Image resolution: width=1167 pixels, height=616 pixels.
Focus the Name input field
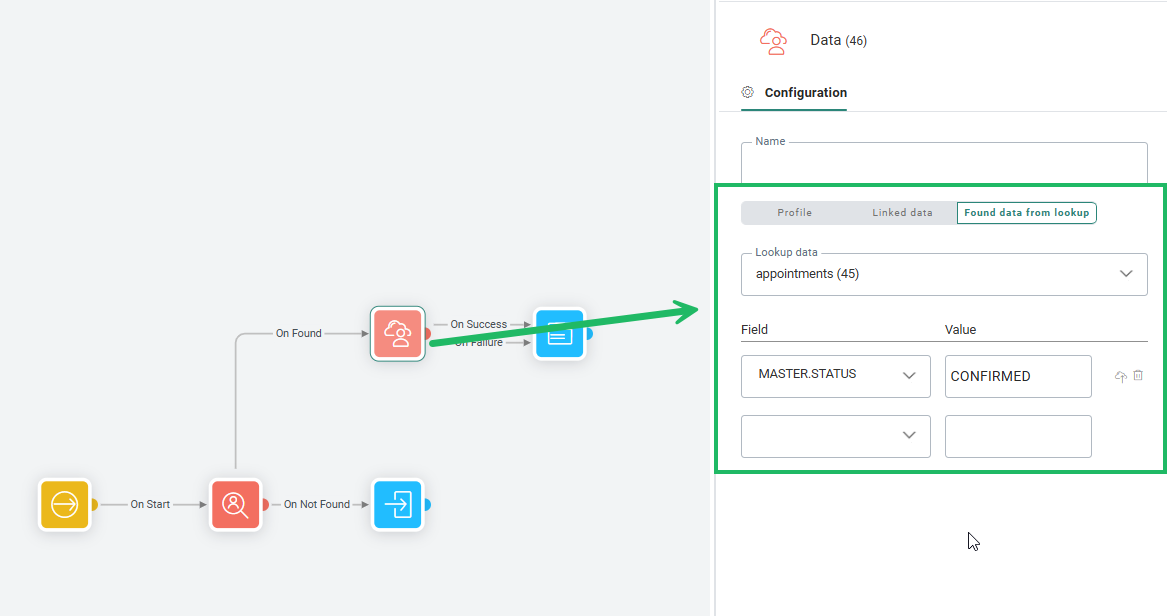[x=943, y=162]
